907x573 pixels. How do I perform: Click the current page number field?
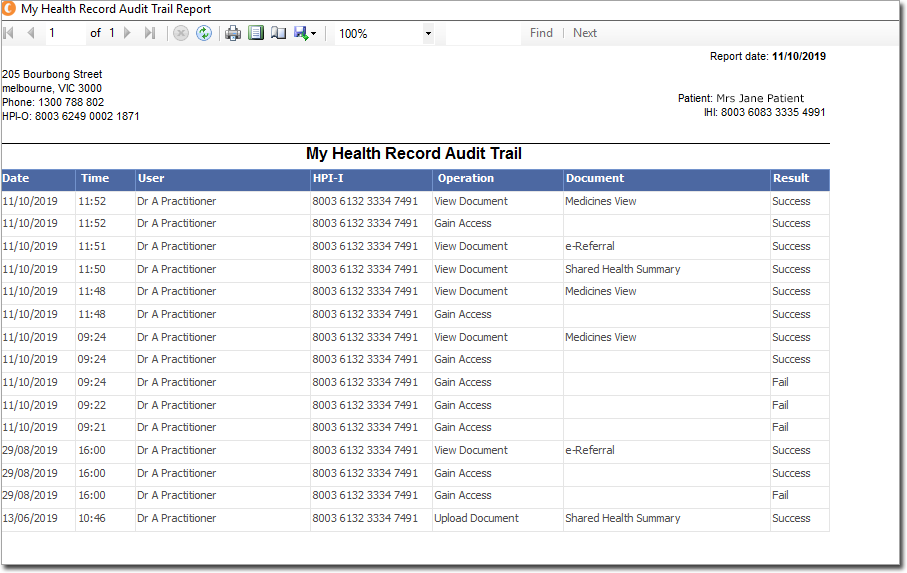pyautogui.click(x=65, y=33)
